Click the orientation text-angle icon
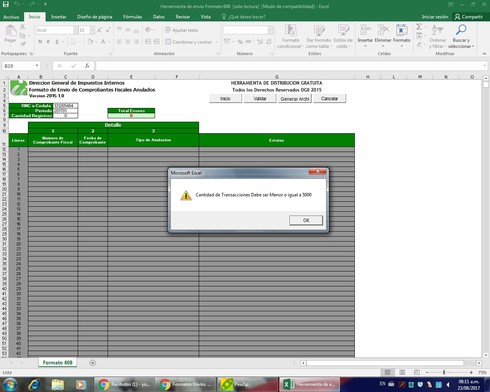This screenshot has height=392, width=490. point(148,30)
